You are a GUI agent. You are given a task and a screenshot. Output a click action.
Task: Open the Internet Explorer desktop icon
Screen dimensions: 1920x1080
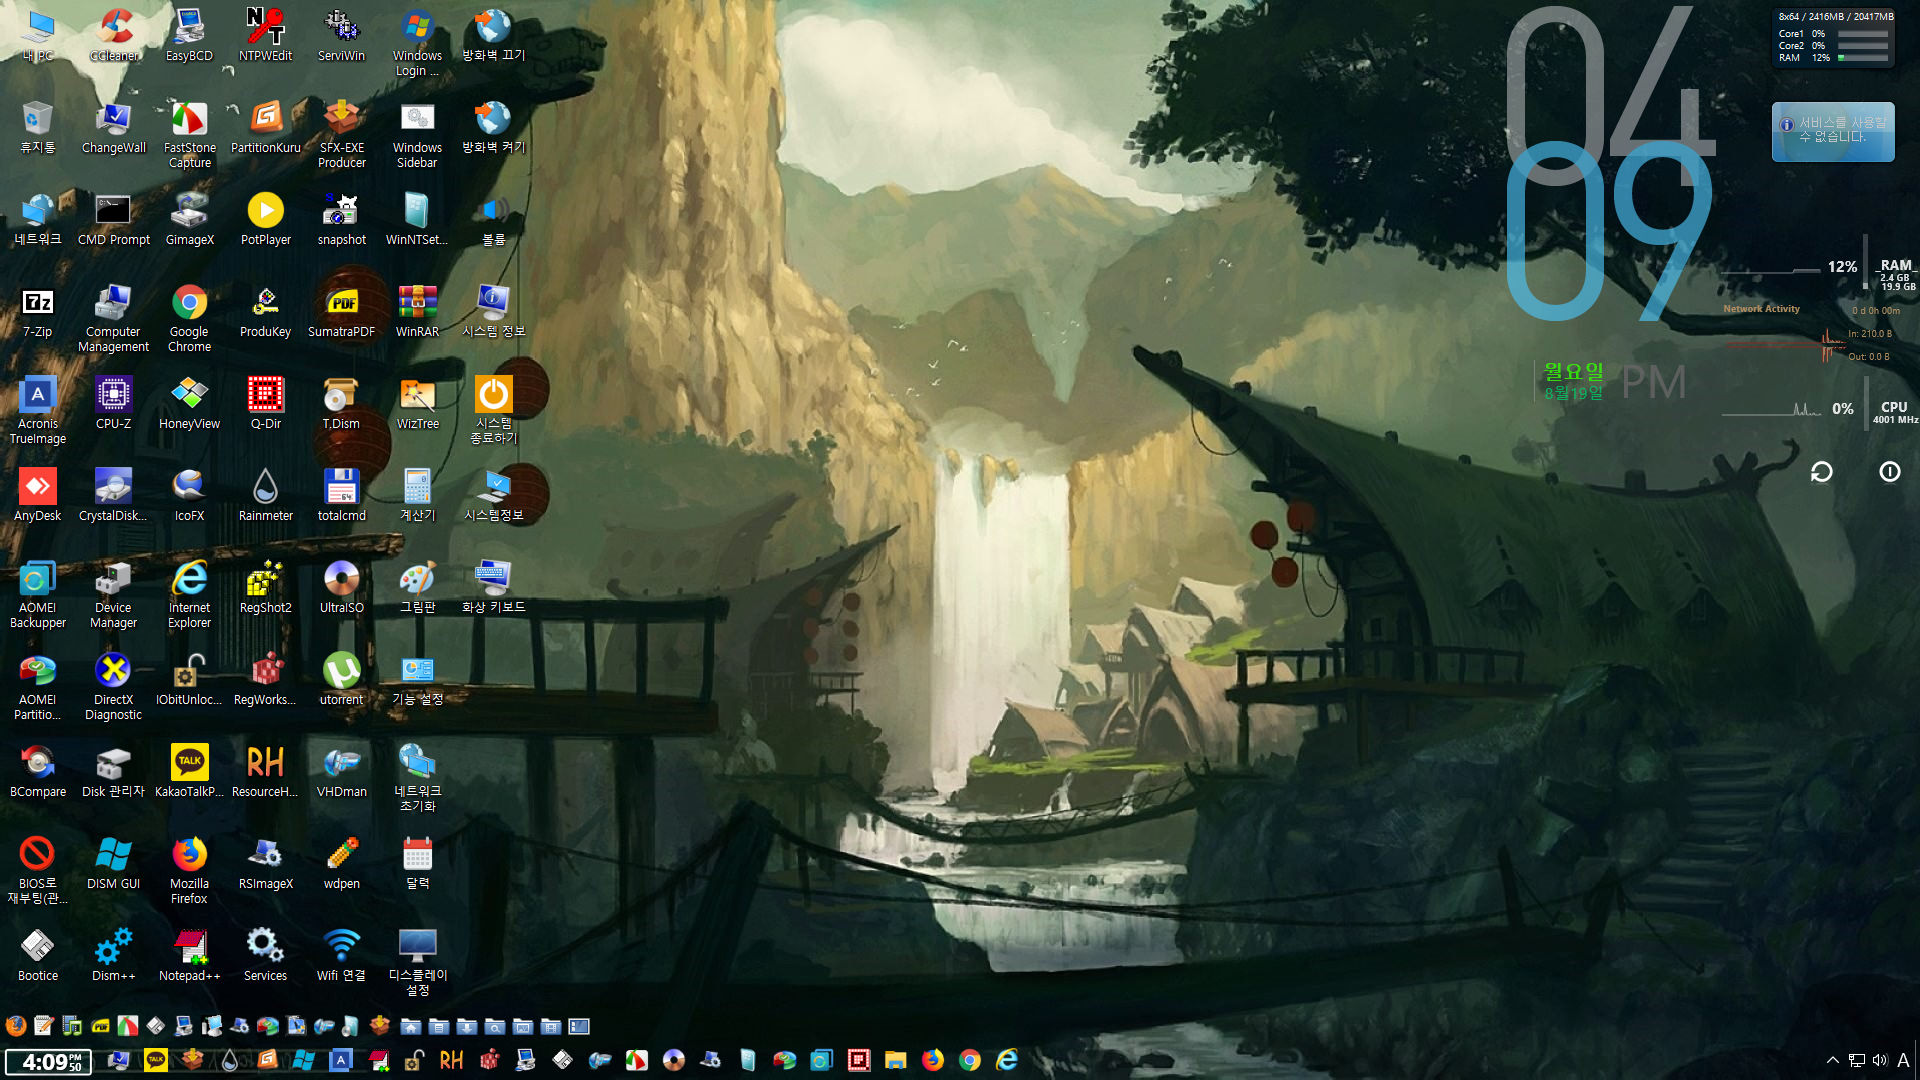(189, 594)
